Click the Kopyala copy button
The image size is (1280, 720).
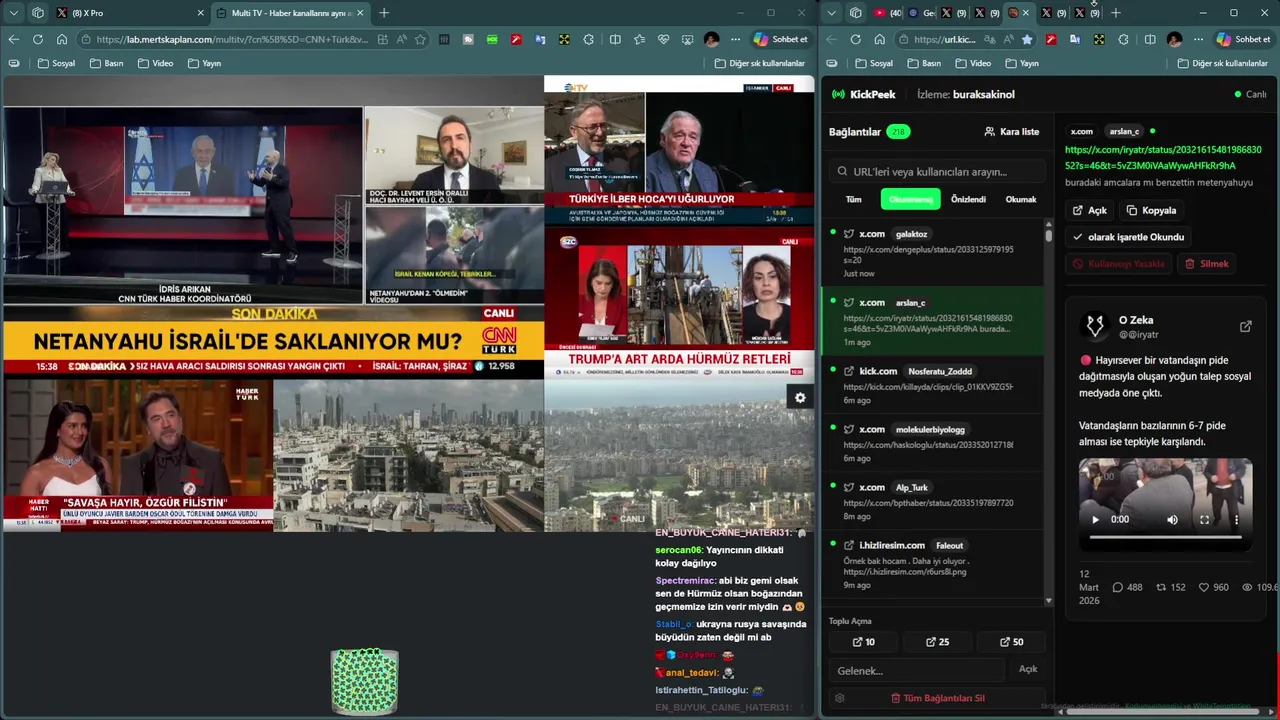tap(1151, 211)
